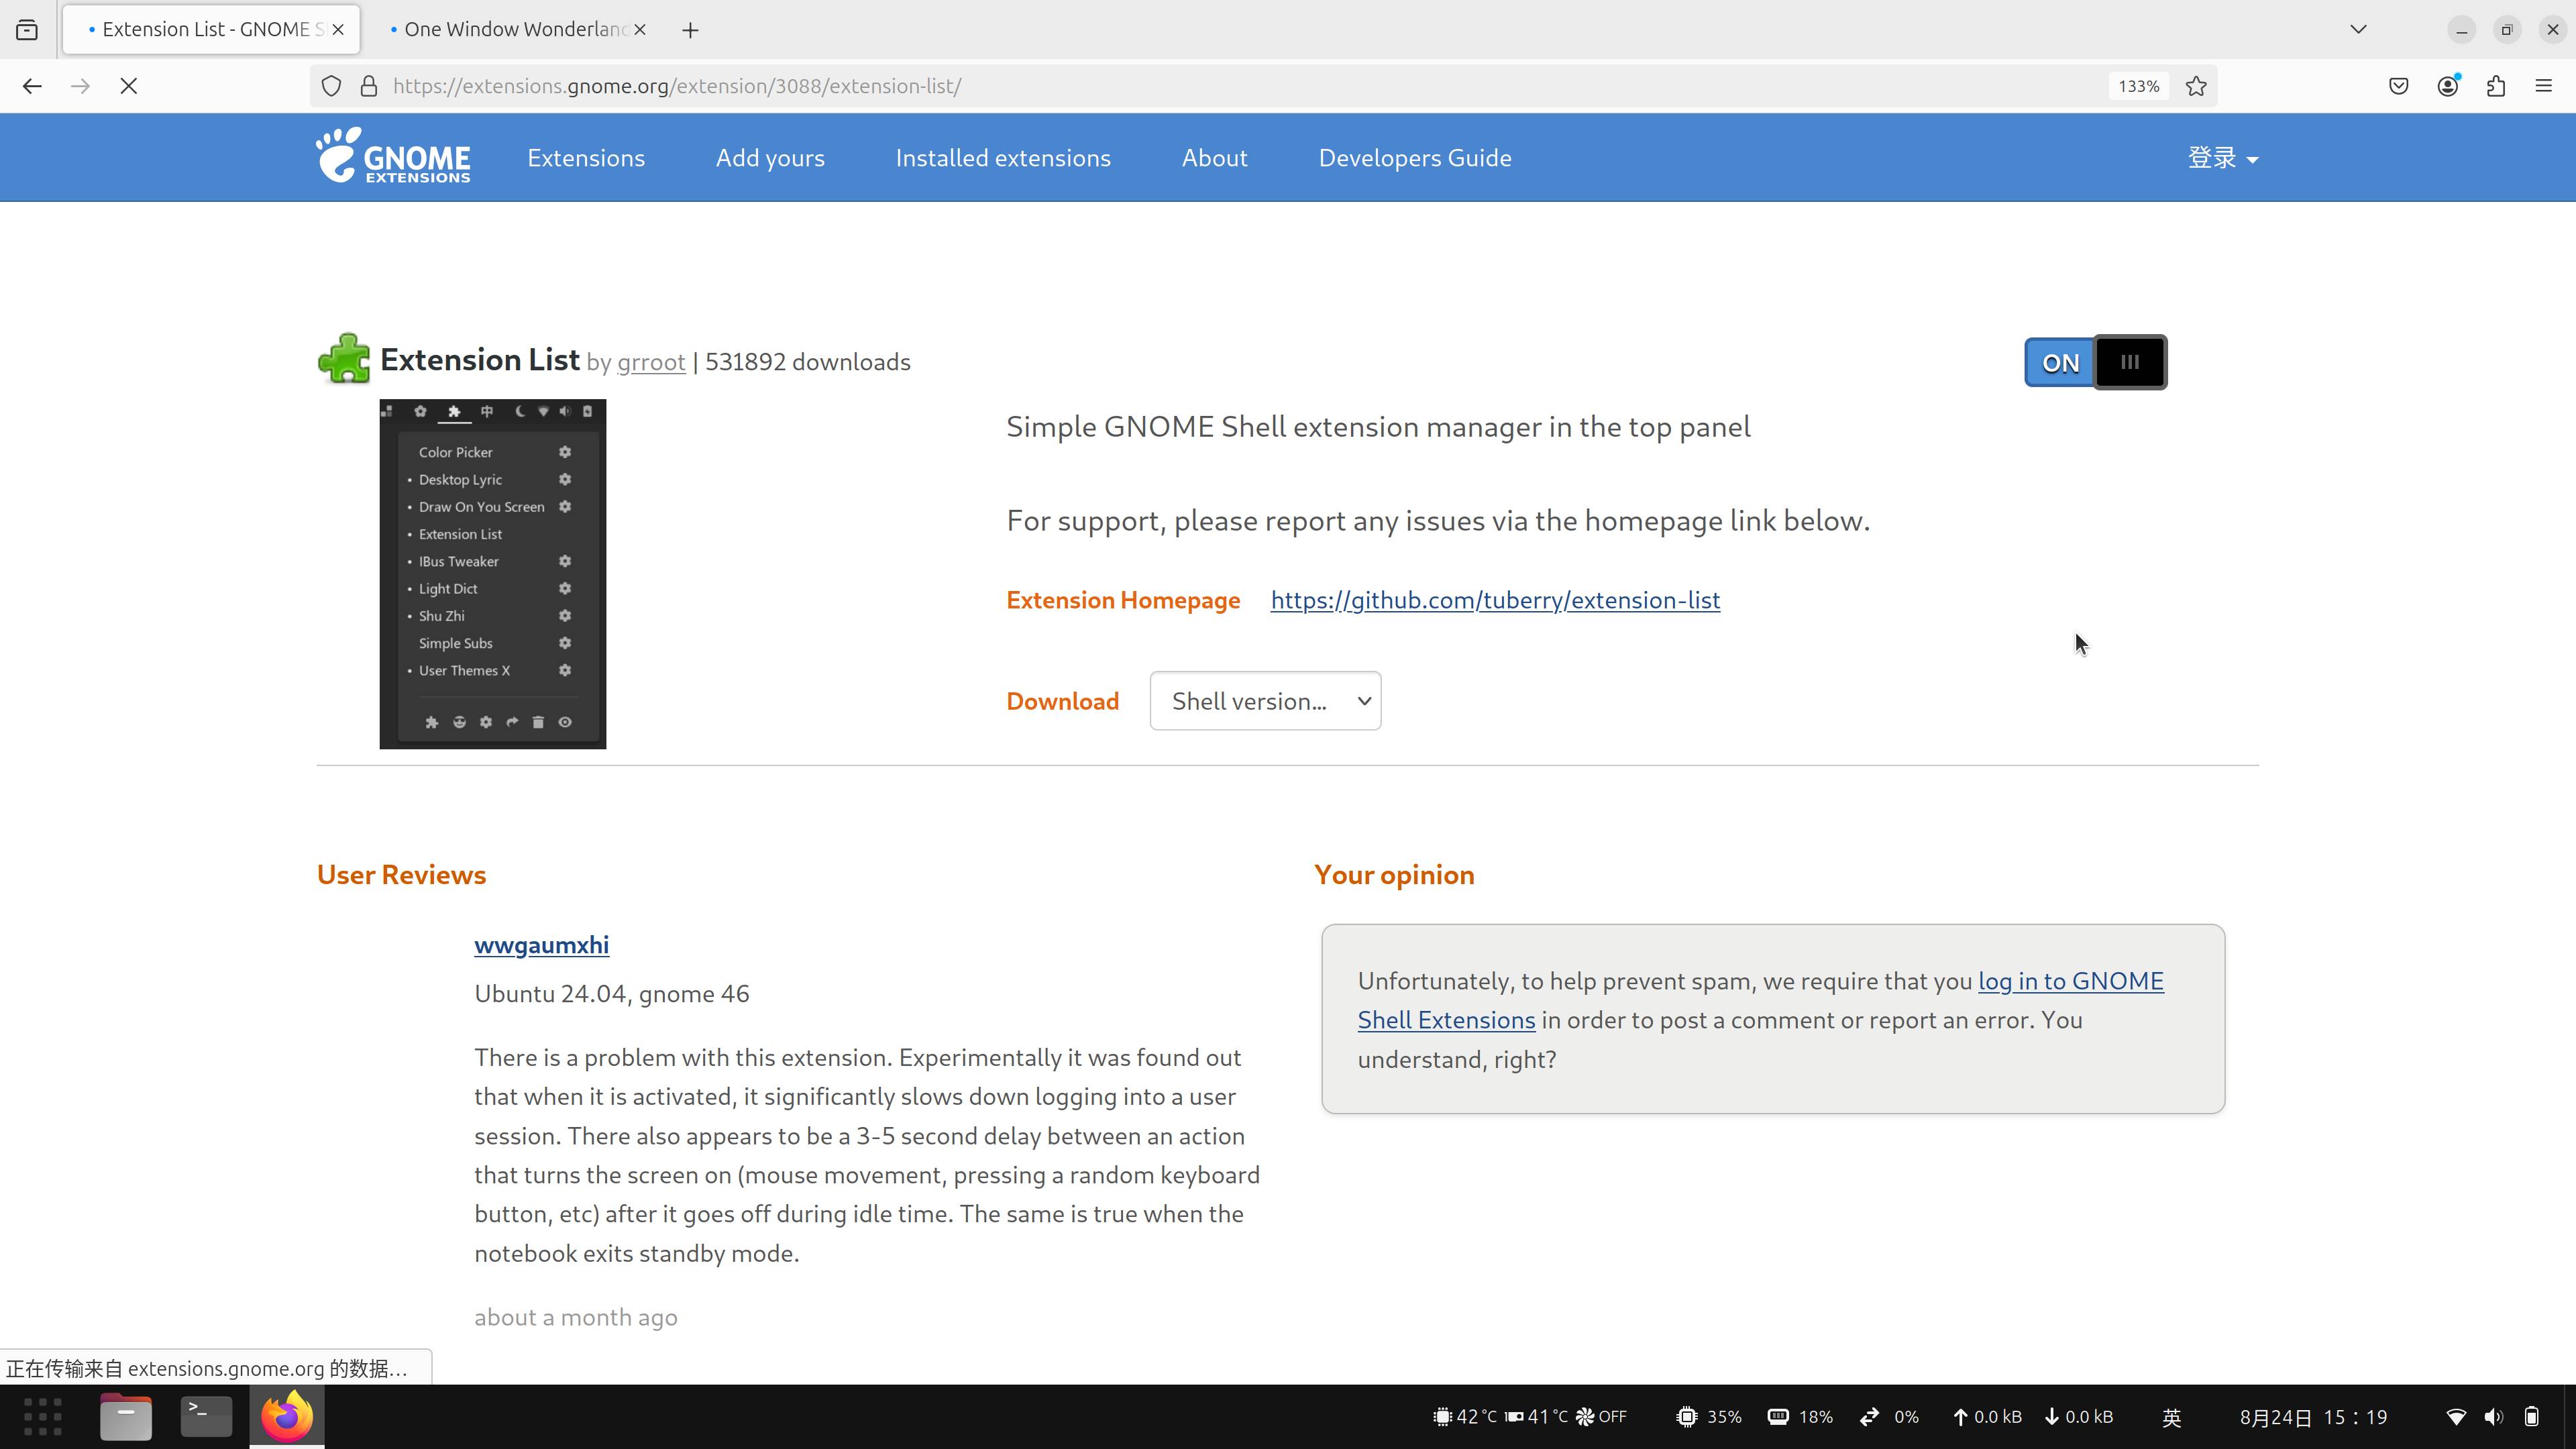Reset the 133% zoom level indicator

2138,86
